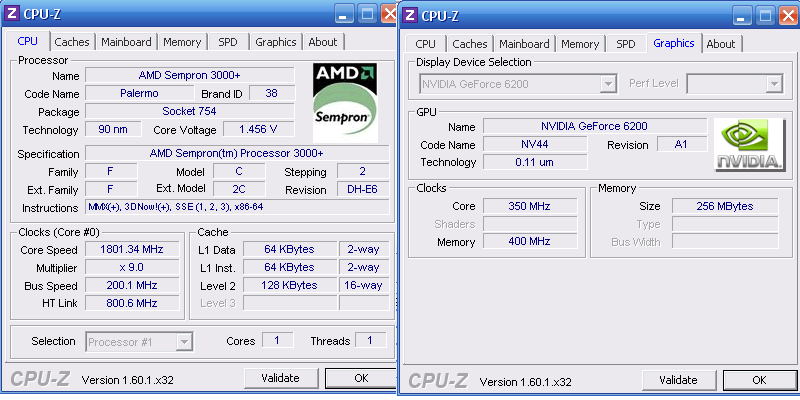Expand the Processor #1 selection dropdown
Viewport: 800px width, 400px height.
(184, 342)
